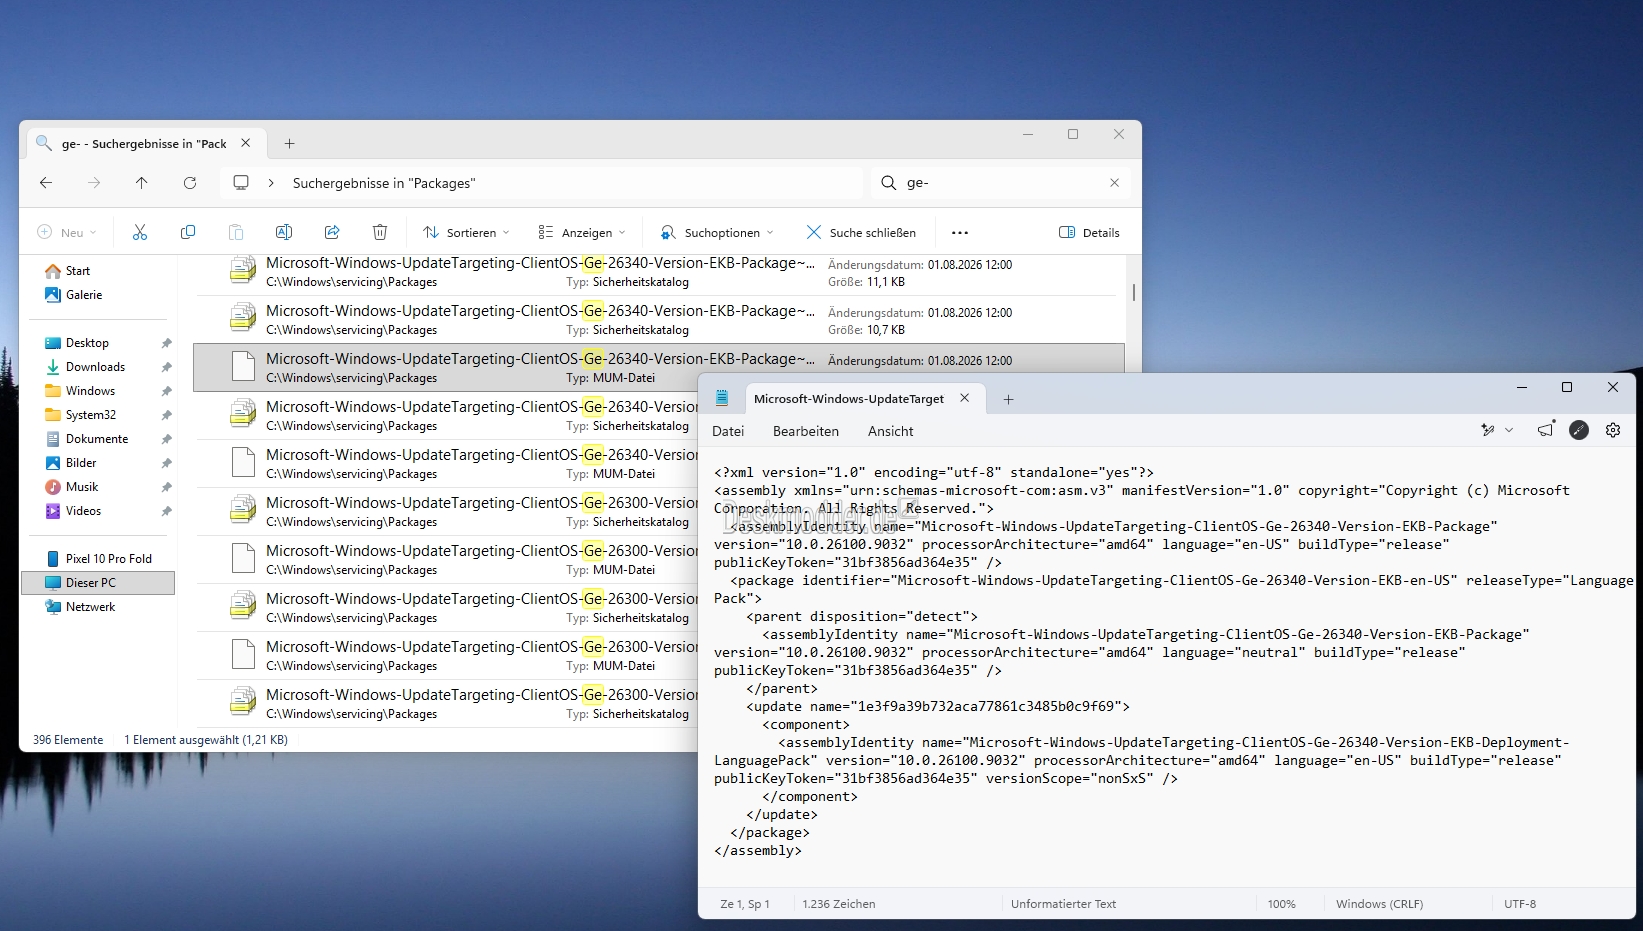Open the three-dot more options in Explorer
The width and height of the screenshot is (1643, 931).
pos(960,233)
